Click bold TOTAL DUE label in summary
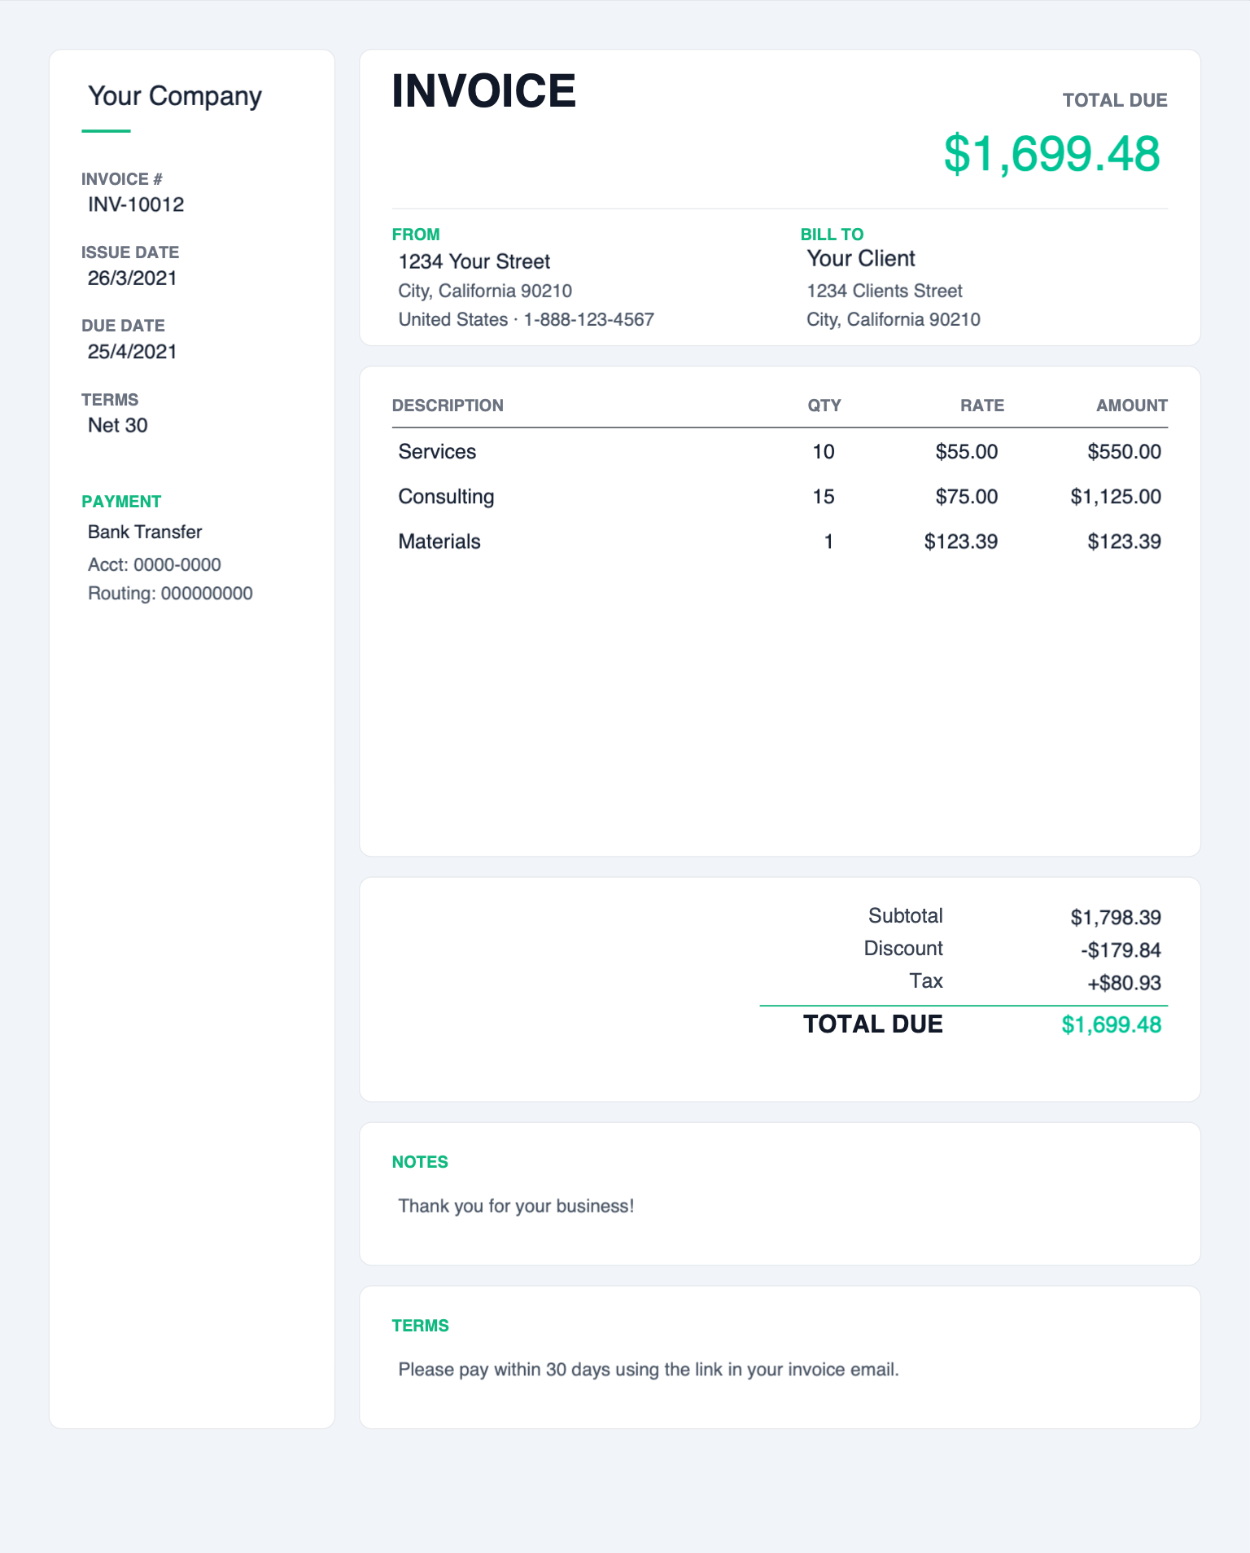This screenshot has height=1553, width=1250. (x=873, y=1024)
